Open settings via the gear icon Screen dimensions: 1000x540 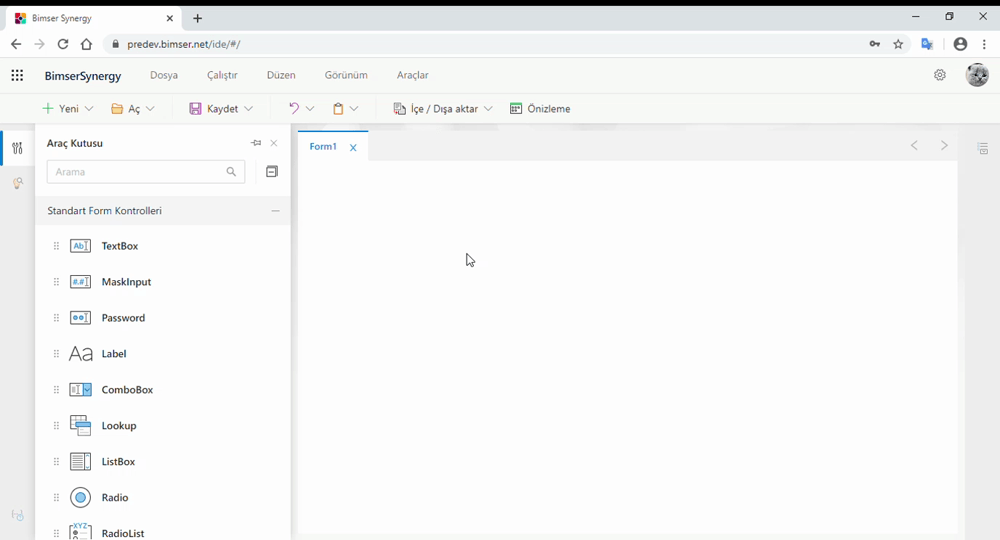pos(940,75)
